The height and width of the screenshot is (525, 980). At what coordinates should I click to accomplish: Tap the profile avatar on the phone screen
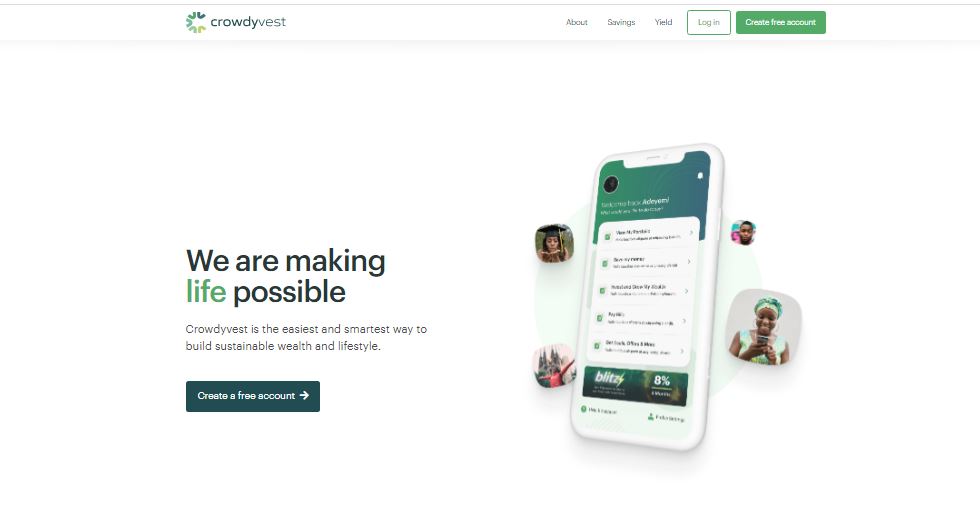pyautogui.click(x=611, y=184)
